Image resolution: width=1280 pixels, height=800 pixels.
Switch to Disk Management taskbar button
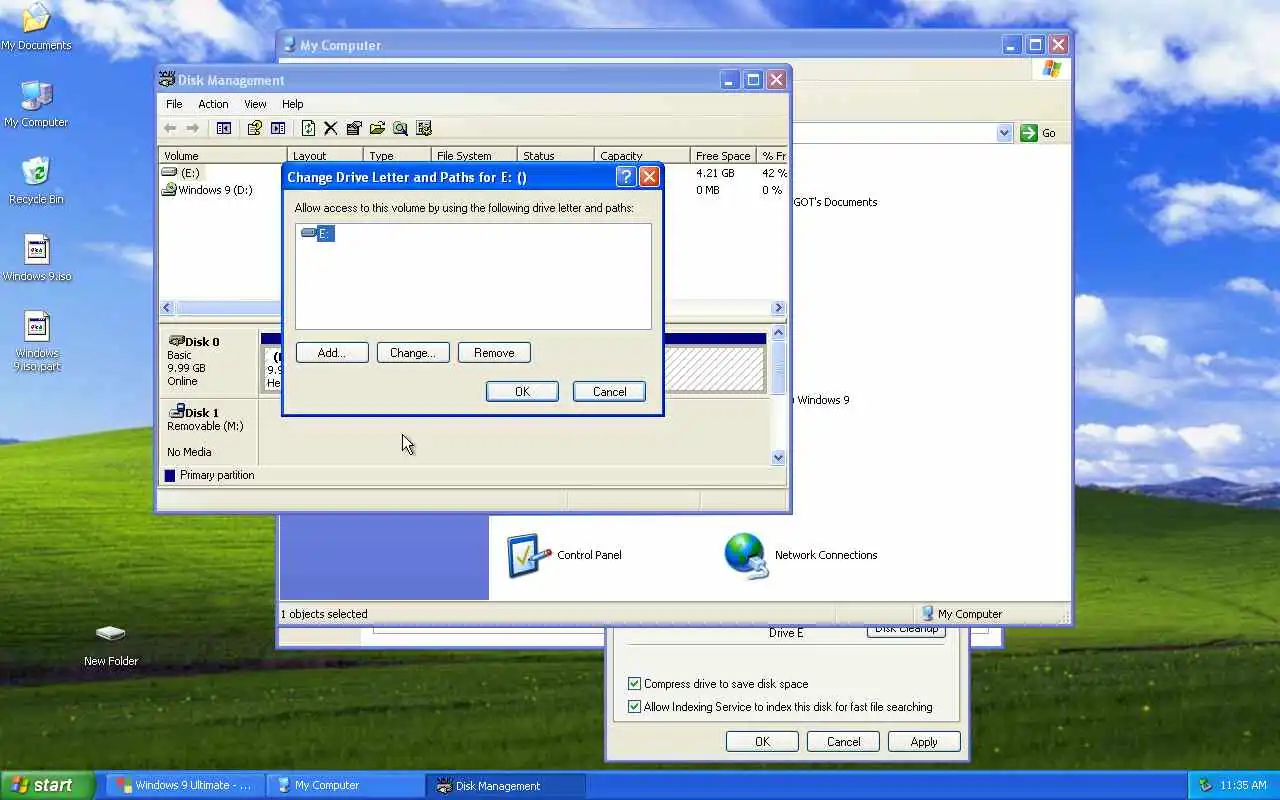[506, 785]
